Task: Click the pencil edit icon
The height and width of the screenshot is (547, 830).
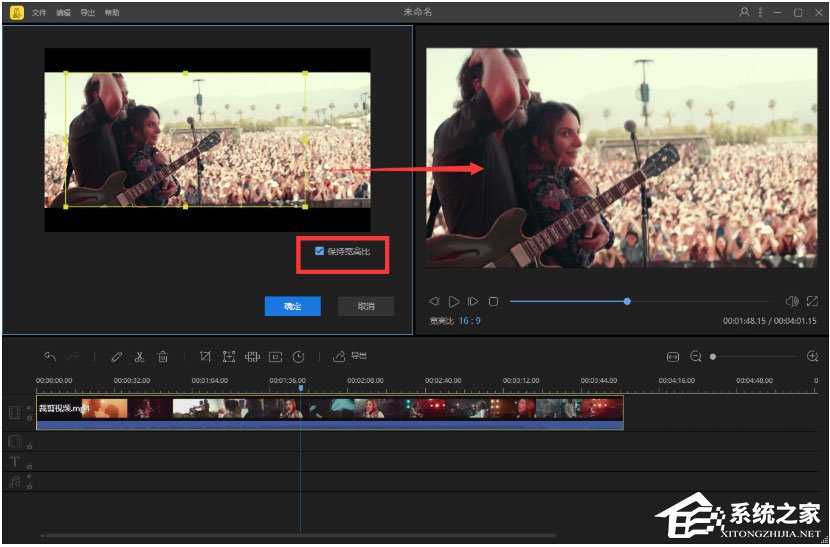Action: (x=116, y=356)
